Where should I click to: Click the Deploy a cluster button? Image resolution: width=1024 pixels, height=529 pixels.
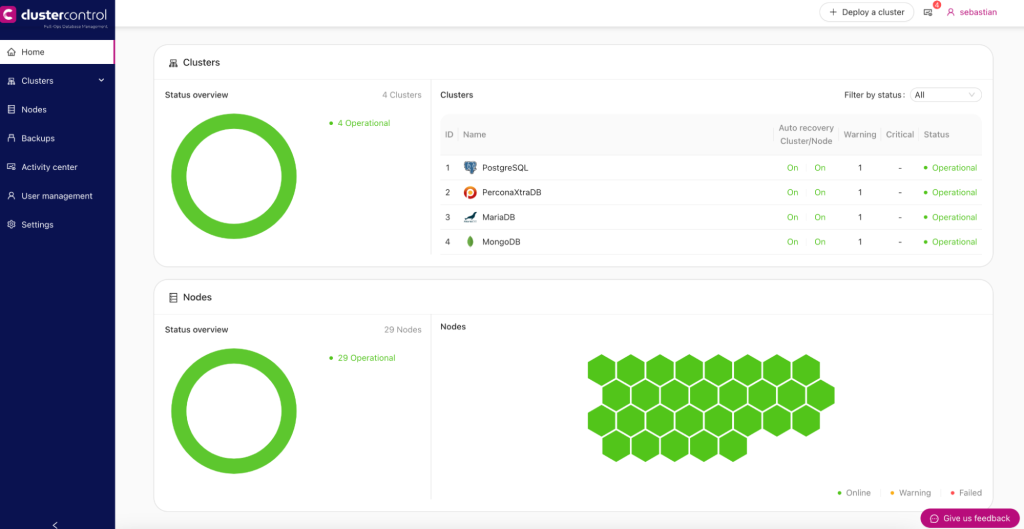(x=866, y=12)
